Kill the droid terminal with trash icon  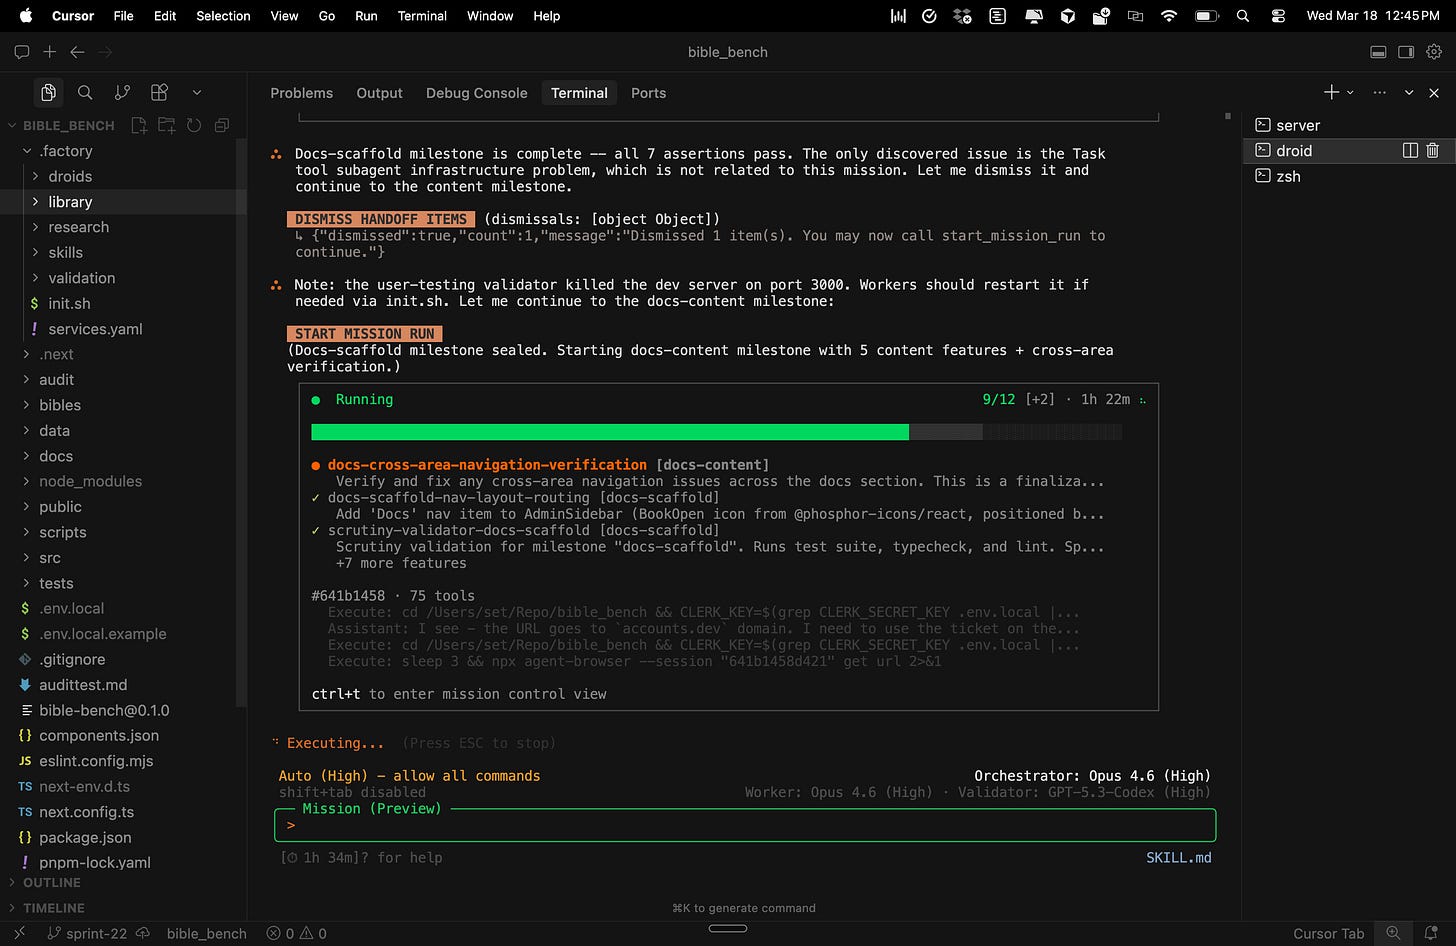[x=1432, y=150]
